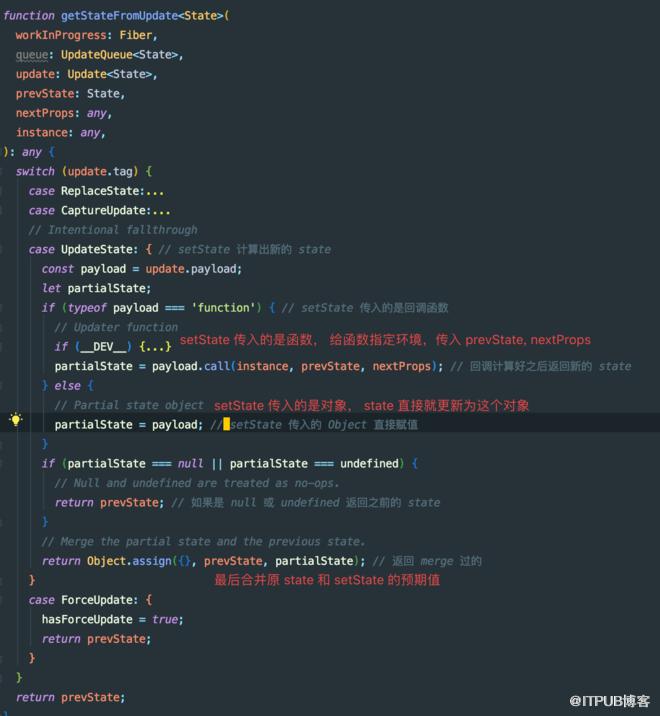Click the UpdateState case label
This screenshot has width=660, height=716.
pos(97,249)
